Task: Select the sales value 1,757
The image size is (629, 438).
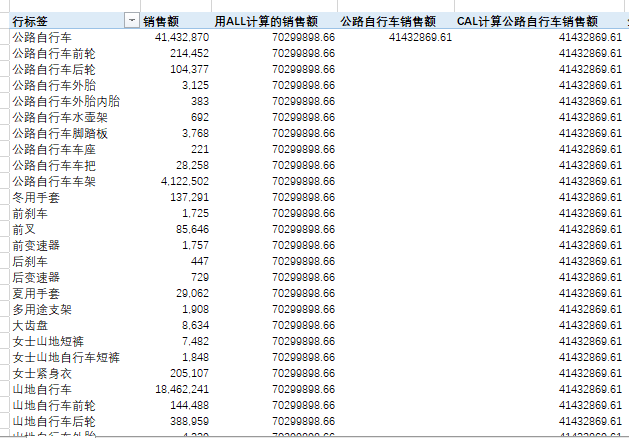Action: point(195,245)
